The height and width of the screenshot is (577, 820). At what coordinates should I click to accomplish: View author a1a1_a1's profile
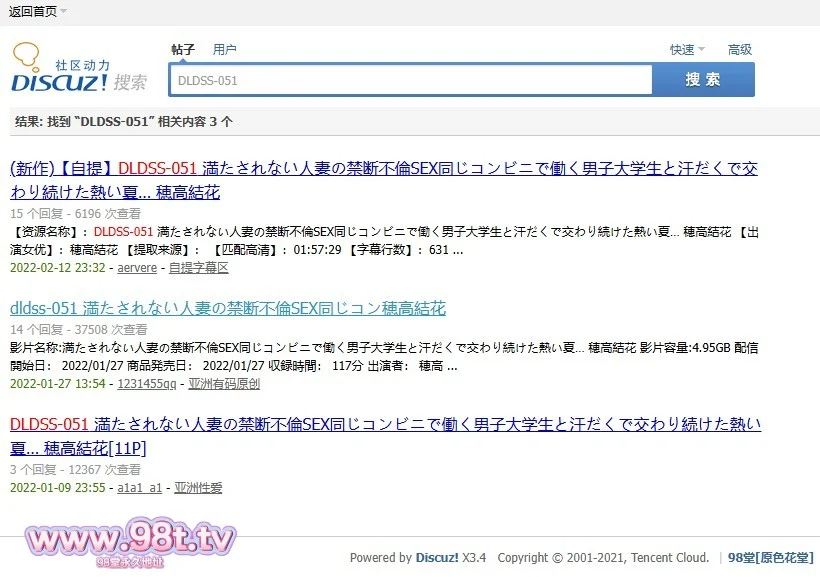(x=140, y=488)
